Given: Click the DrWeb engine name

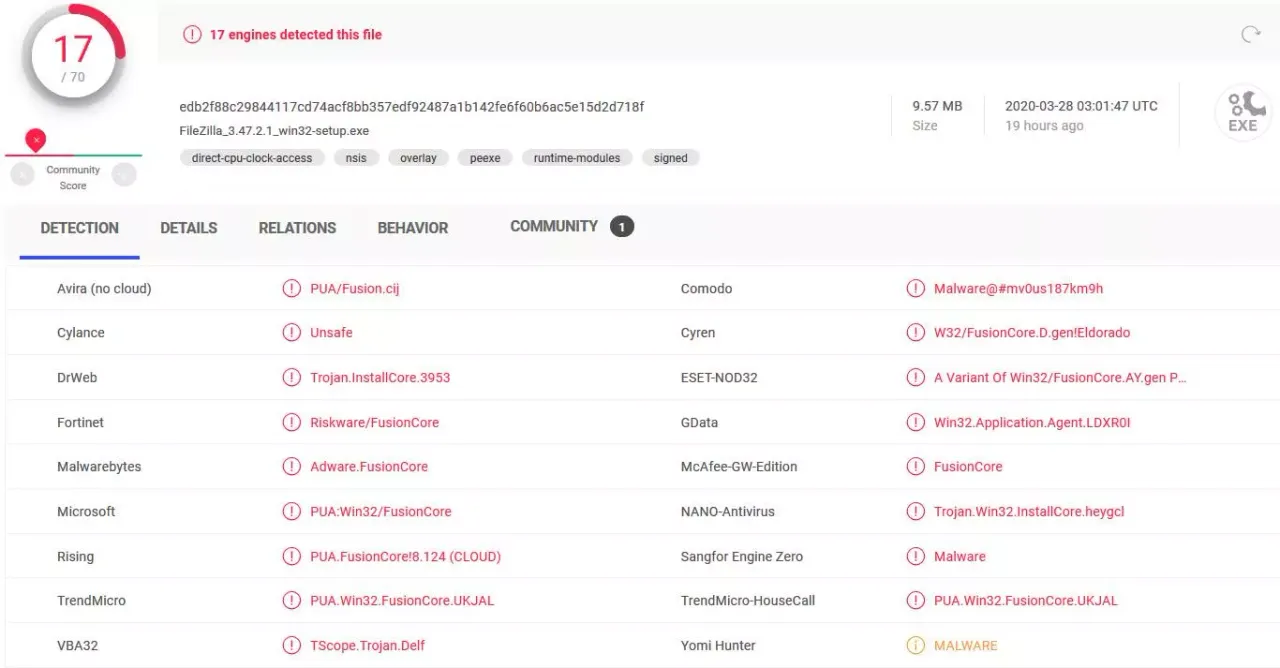Looking at the screenshot, I should (x=77, y=378).
